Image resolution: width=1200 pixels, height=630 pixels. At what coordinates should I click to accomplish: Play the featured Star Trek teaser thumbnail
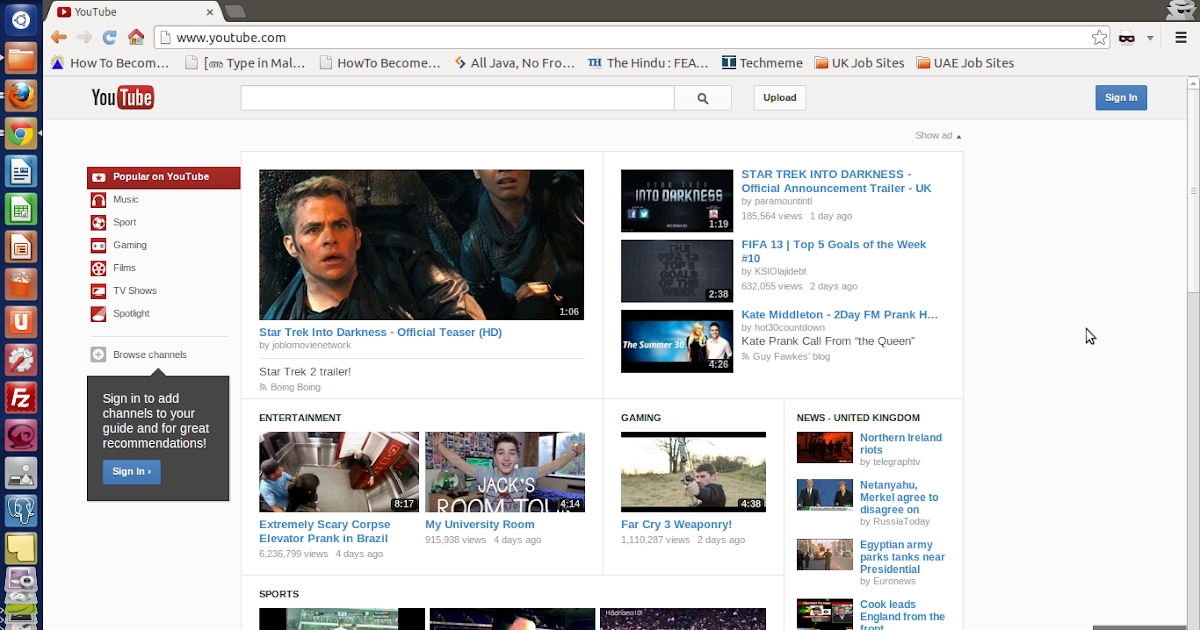click(421, 245)
